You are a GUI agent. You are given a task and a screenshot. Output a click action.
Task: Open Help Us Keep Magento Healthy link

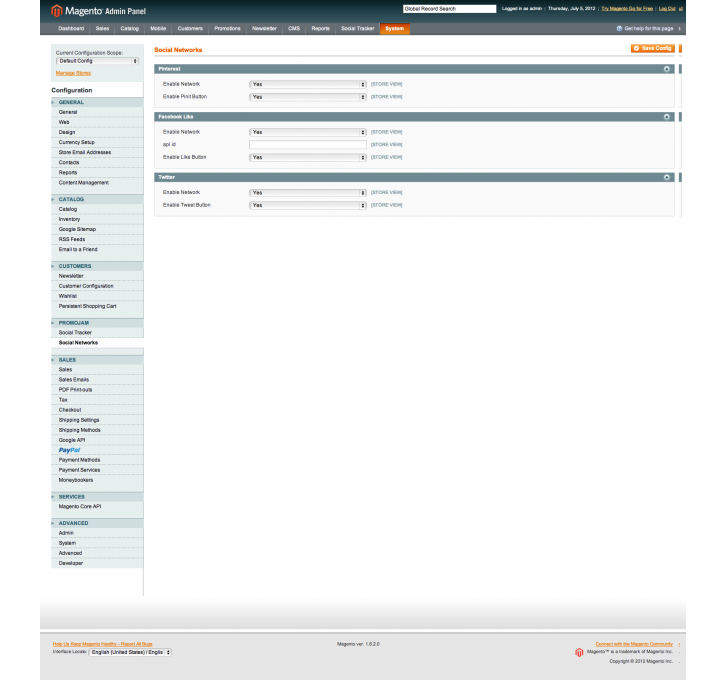(x=102, y=644)
